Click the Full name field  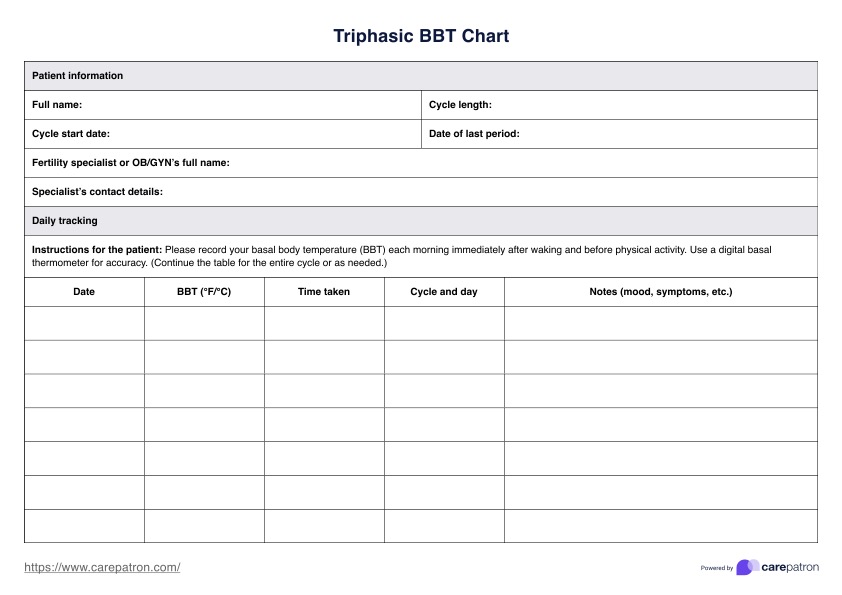pos(250,105)
